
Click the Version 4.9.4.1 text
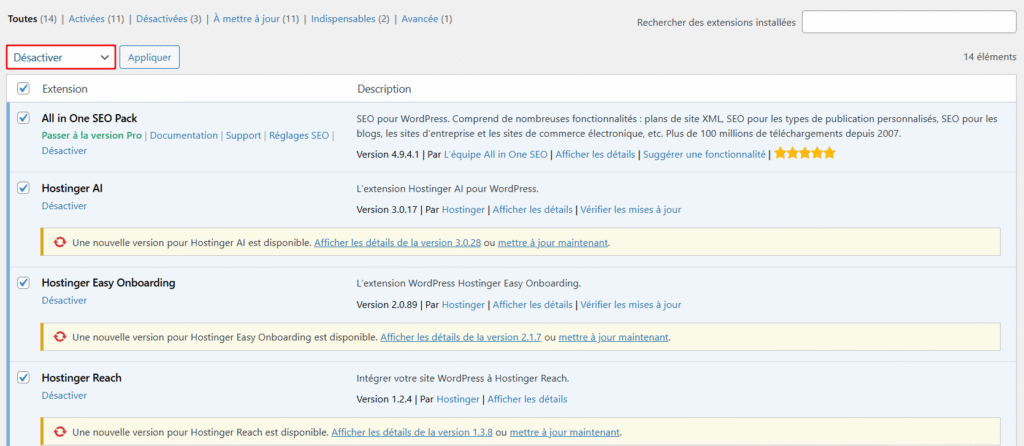pyautogui.click(x=387, y=155)
